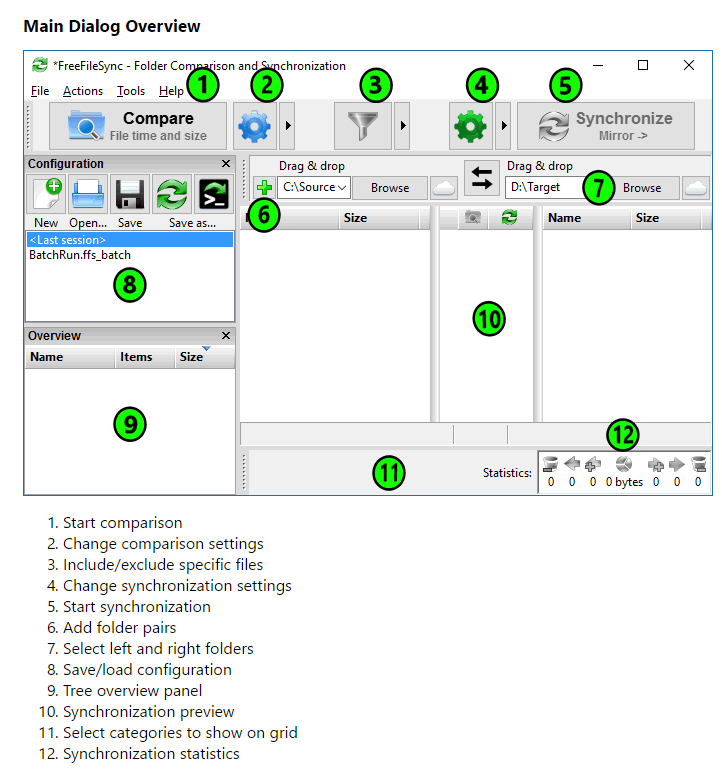Click 'Change synchronization settings' list item
Image resolution: width=722 pixels, height=776 pixels.
[177, 586]
